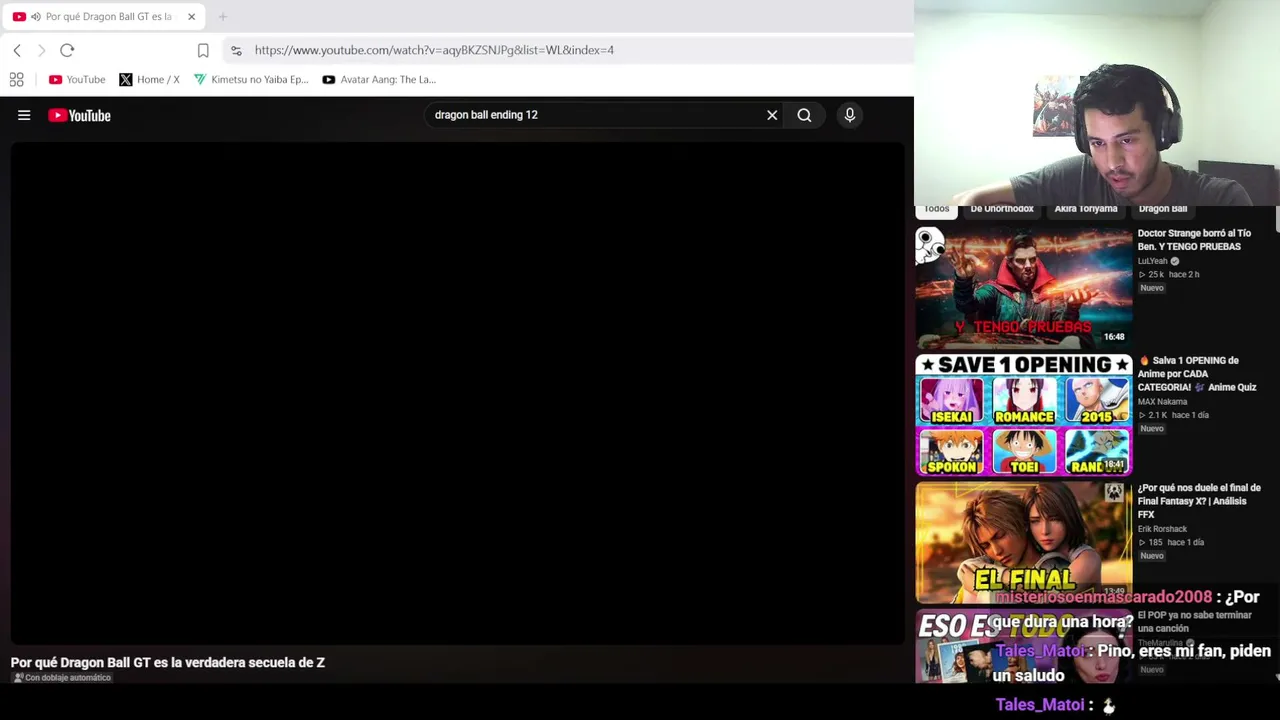The image size is (1280, 720).
Task: Open '¿Por qué nos duele el final' title
Action: (1199, 501)
